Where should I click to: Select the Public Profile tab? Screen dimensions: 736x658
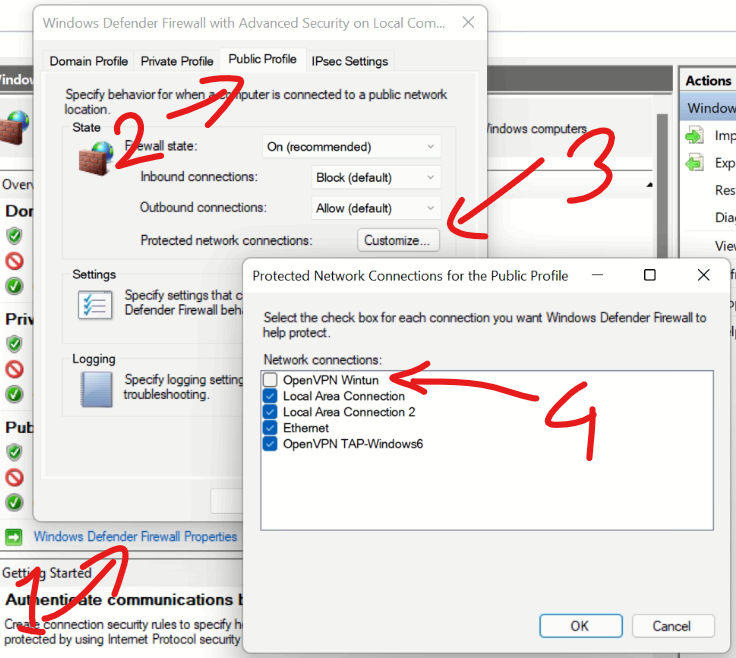pyautogui.click(x=262, y=59)
